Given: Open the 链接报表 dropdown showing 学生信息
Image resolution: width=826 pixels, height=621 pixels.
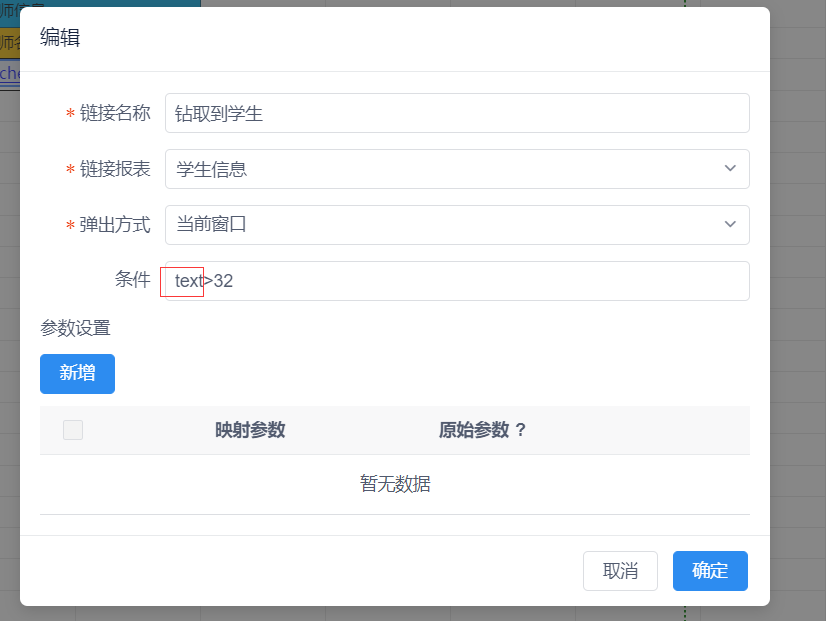Looking at the screenshot, I should click(457, 169).
